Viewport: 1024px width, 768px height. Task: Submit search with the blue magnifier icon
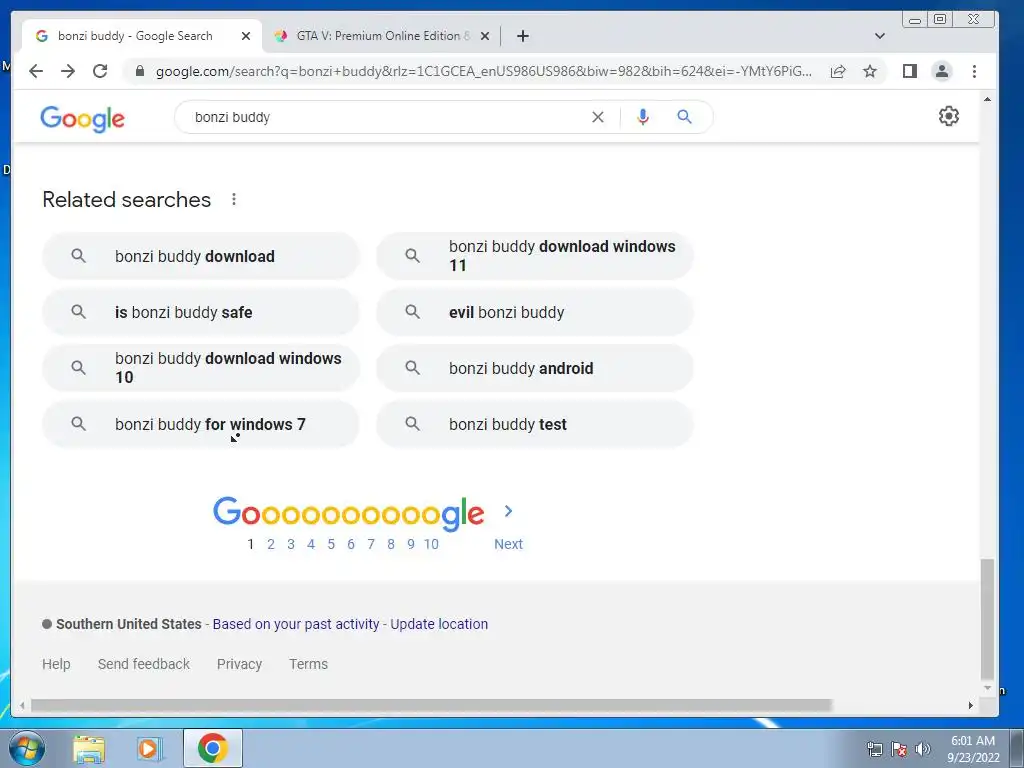[684, 117]
